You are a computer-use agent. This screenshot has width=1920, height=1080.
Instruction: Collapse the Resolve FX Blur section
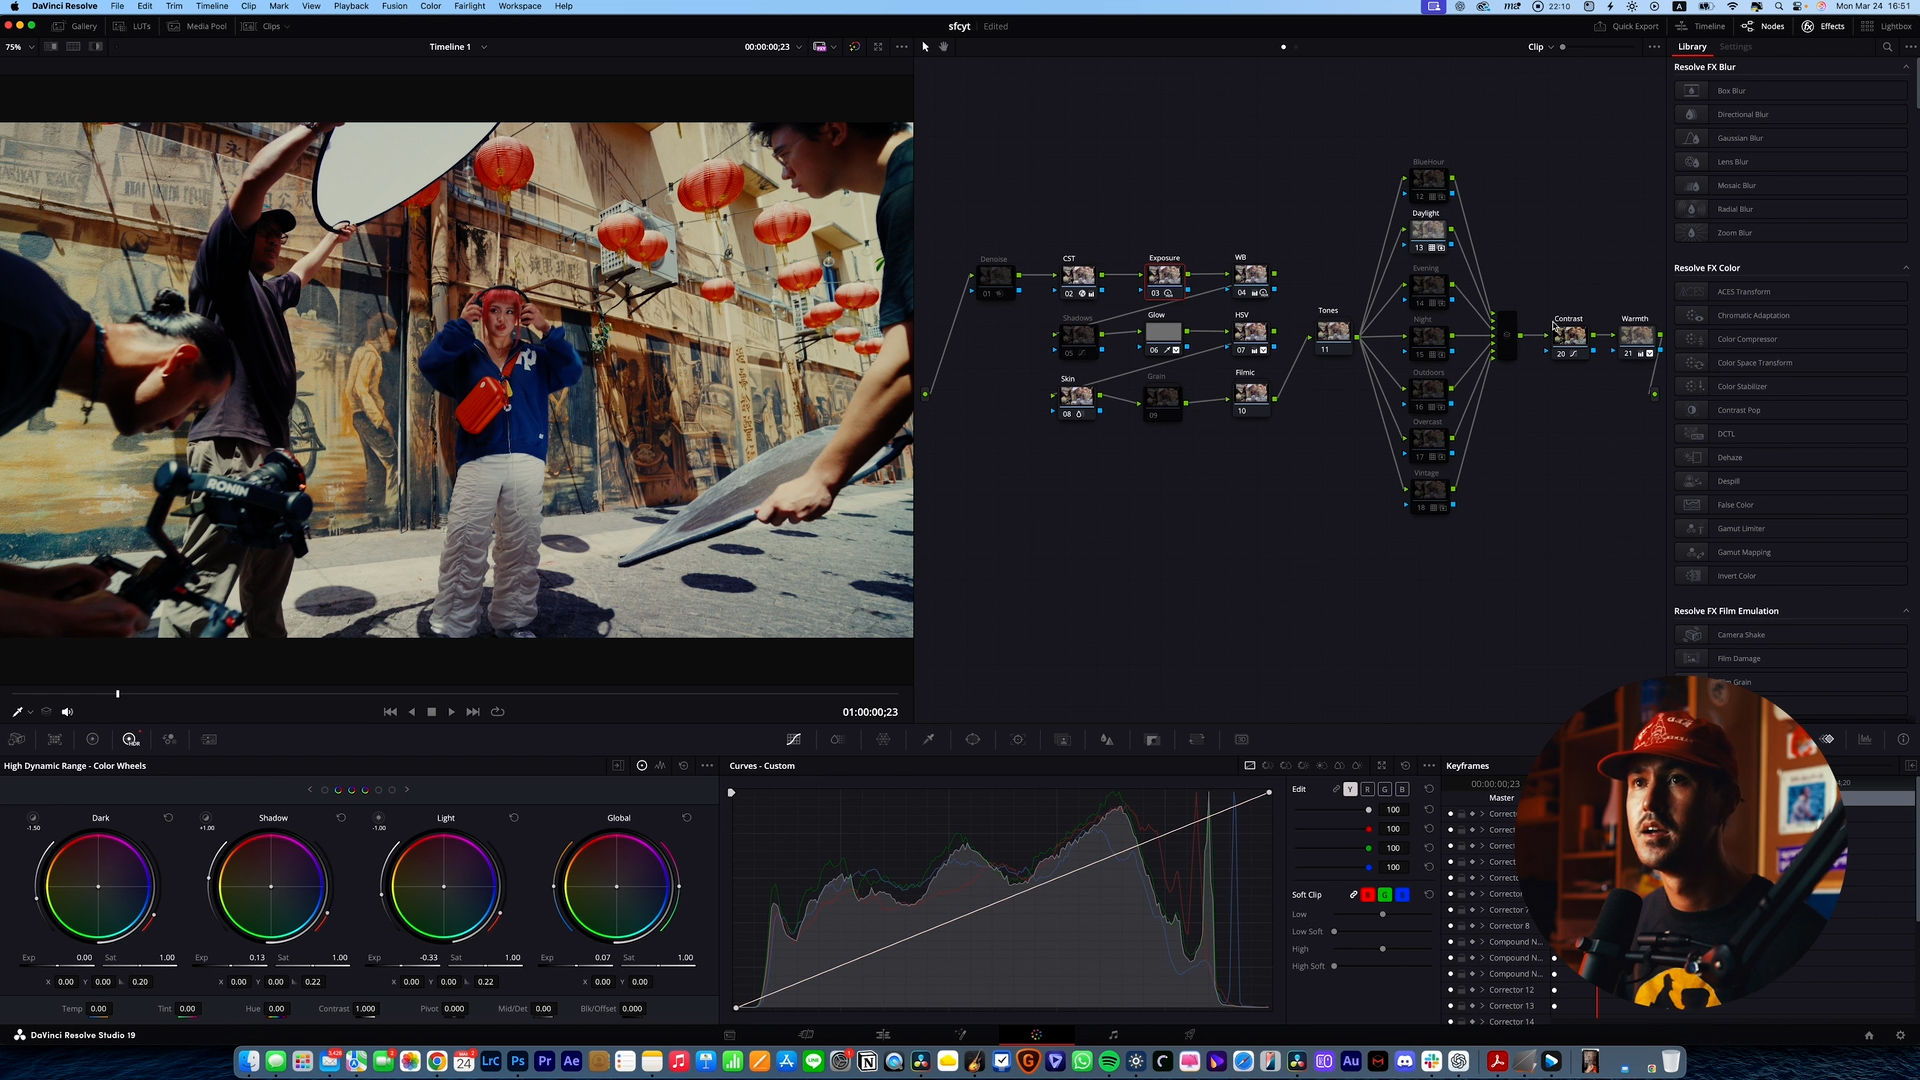point(1906,67)
